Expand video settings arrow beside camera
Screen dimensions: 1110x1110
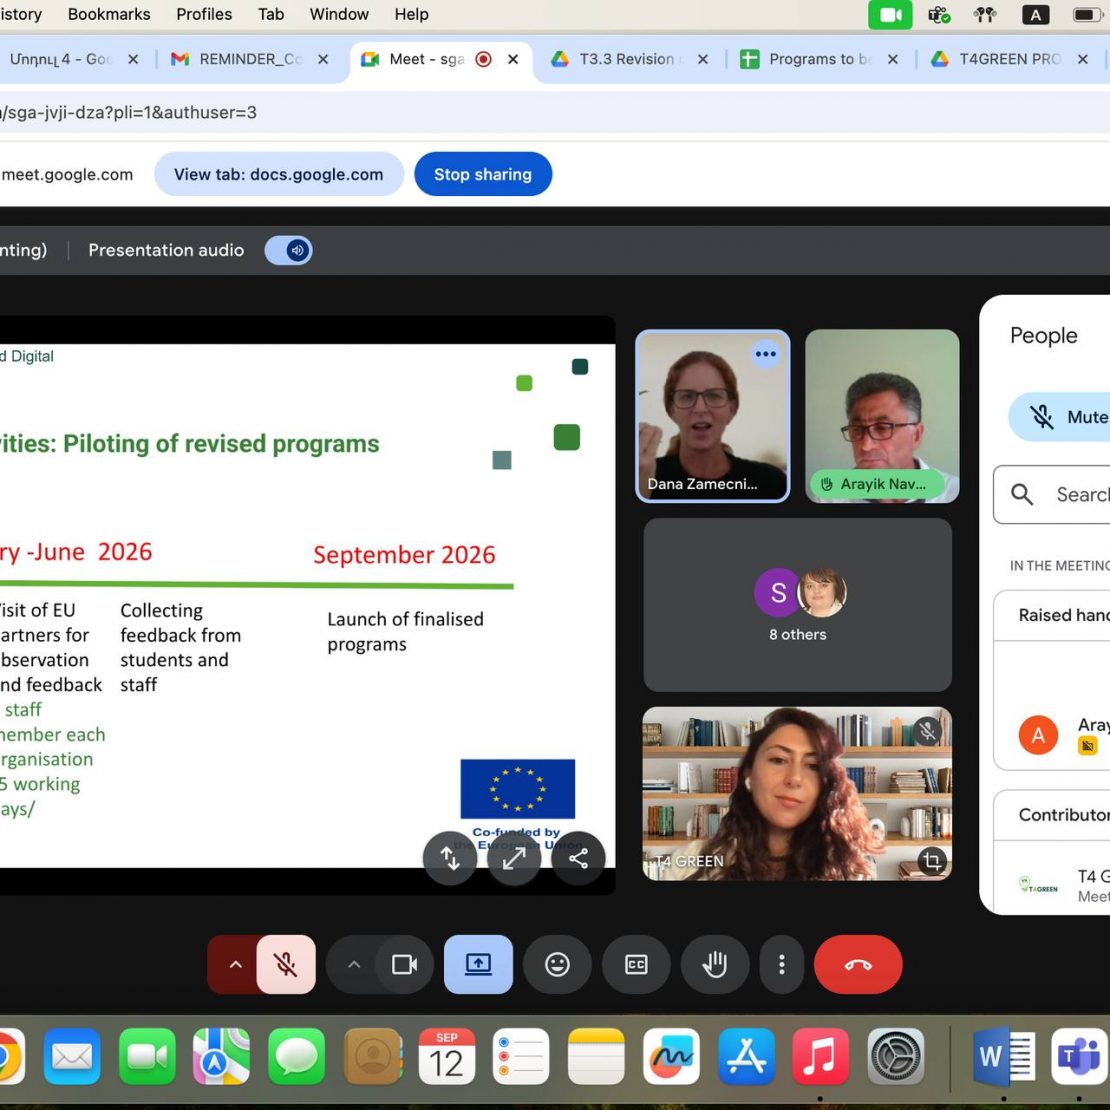click(352, 964)
